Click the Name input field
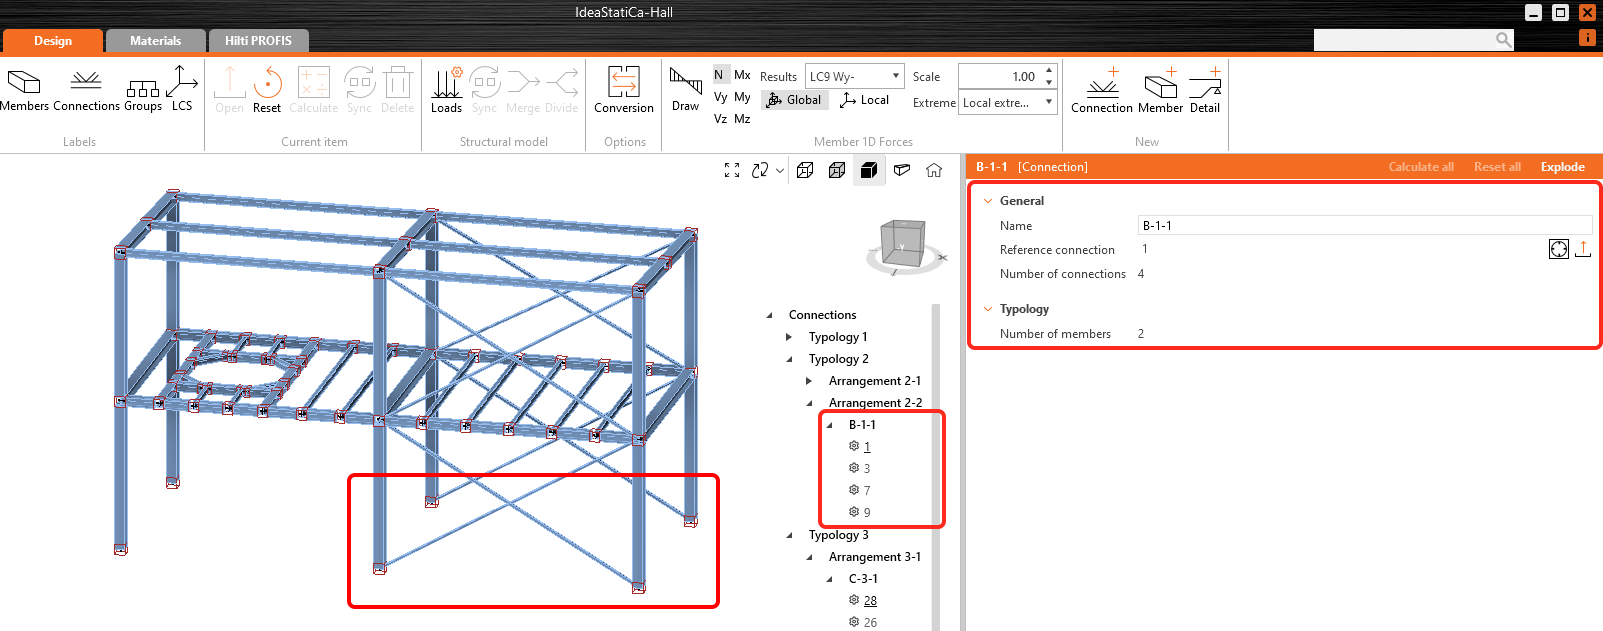1603x631 pixels. [1365, 226]
